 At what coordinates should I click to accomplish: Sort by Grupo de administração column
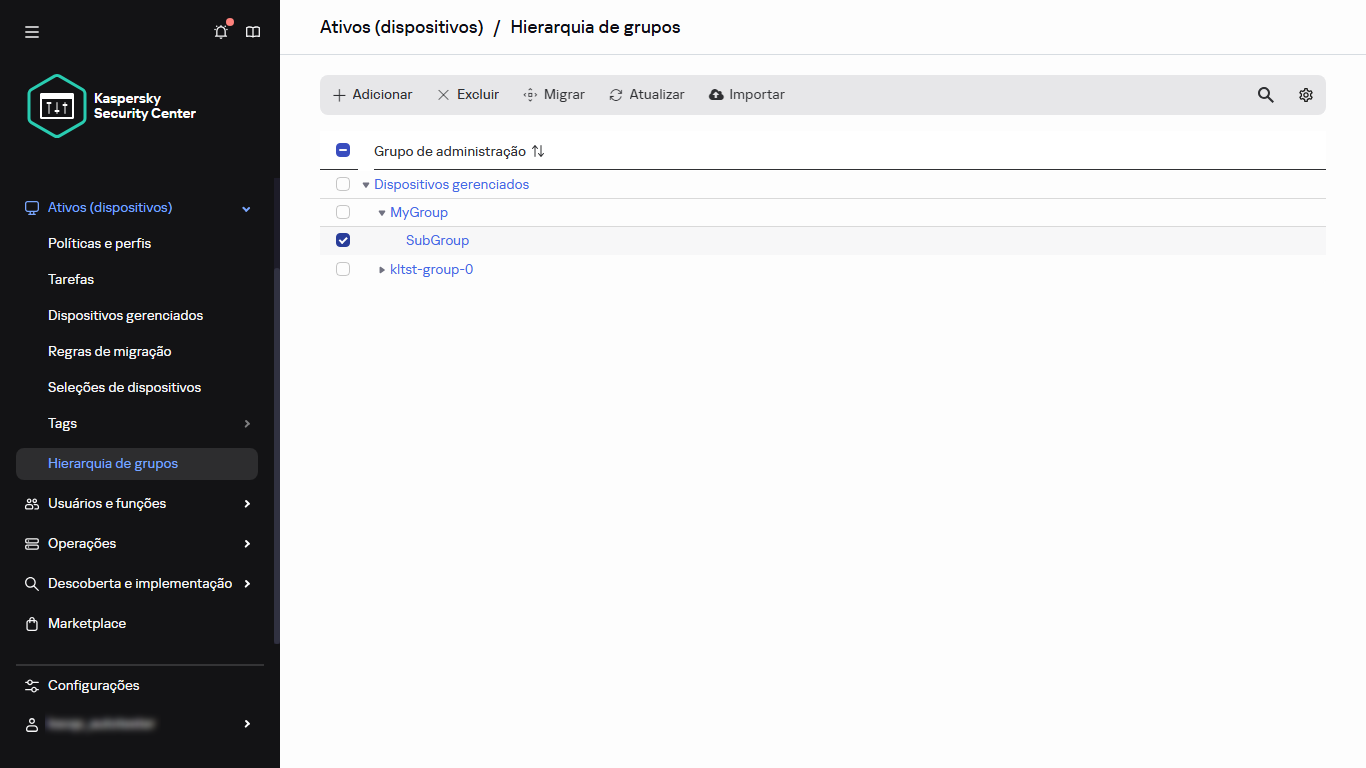[538, 150]
